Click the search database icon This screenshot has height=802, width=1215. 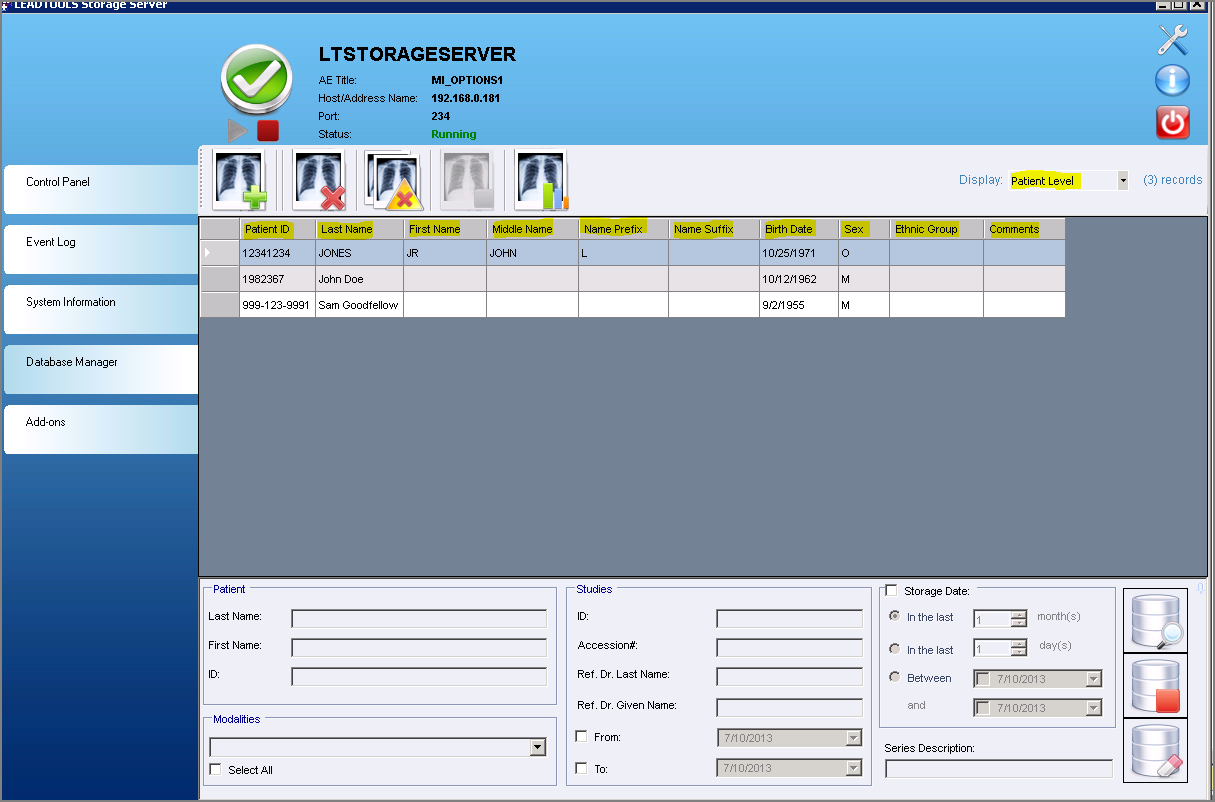click(x=1155, y=622)
